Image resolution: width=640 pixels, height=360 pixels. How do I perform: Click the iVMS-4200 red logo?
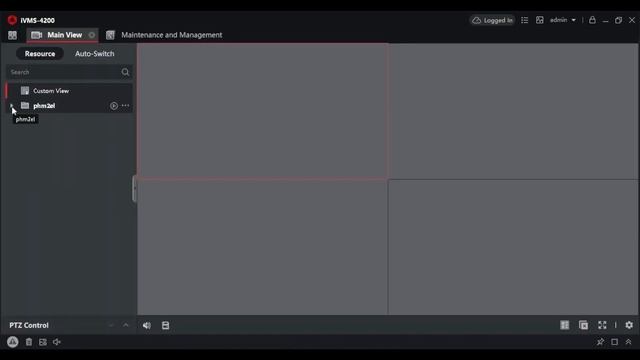(12, 20)
